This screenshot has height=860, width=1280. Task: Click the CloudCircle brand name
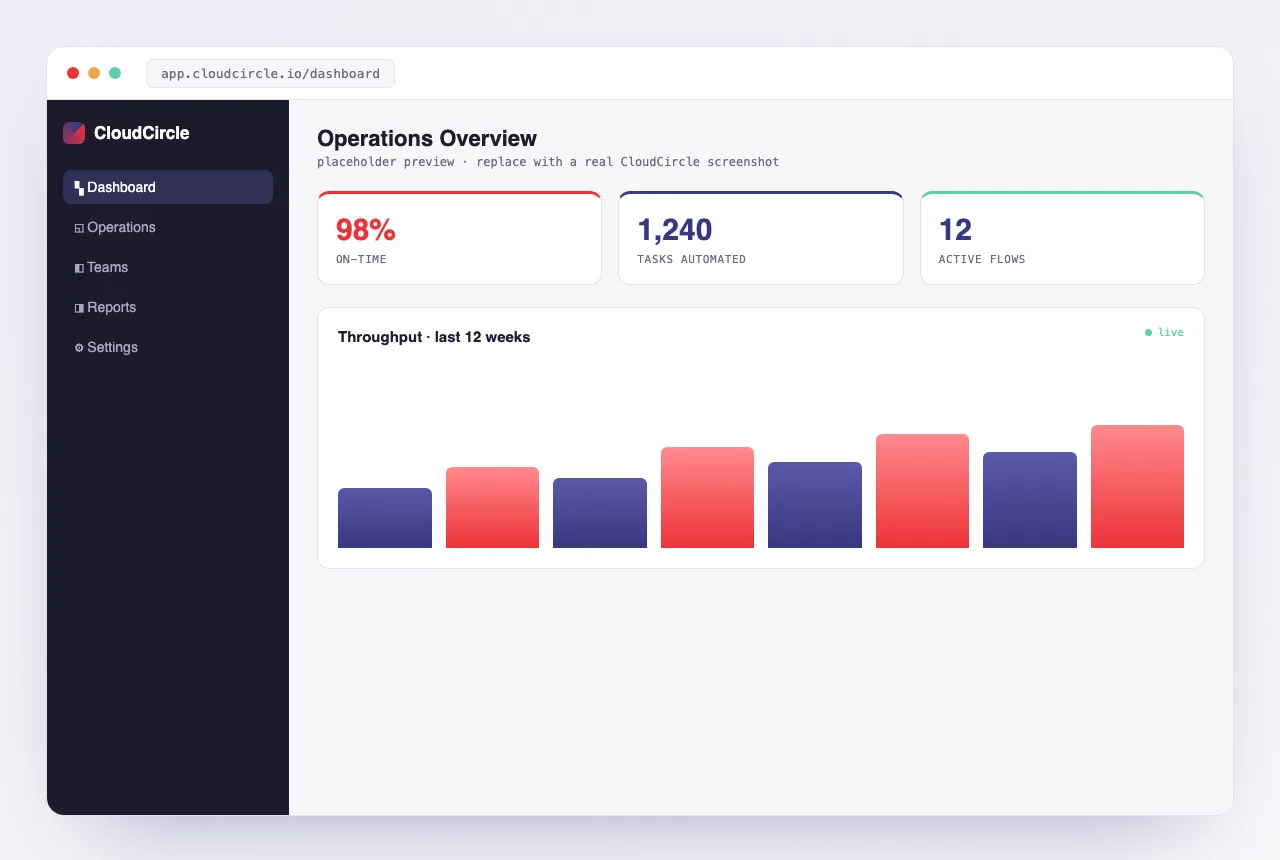point(141,133)
